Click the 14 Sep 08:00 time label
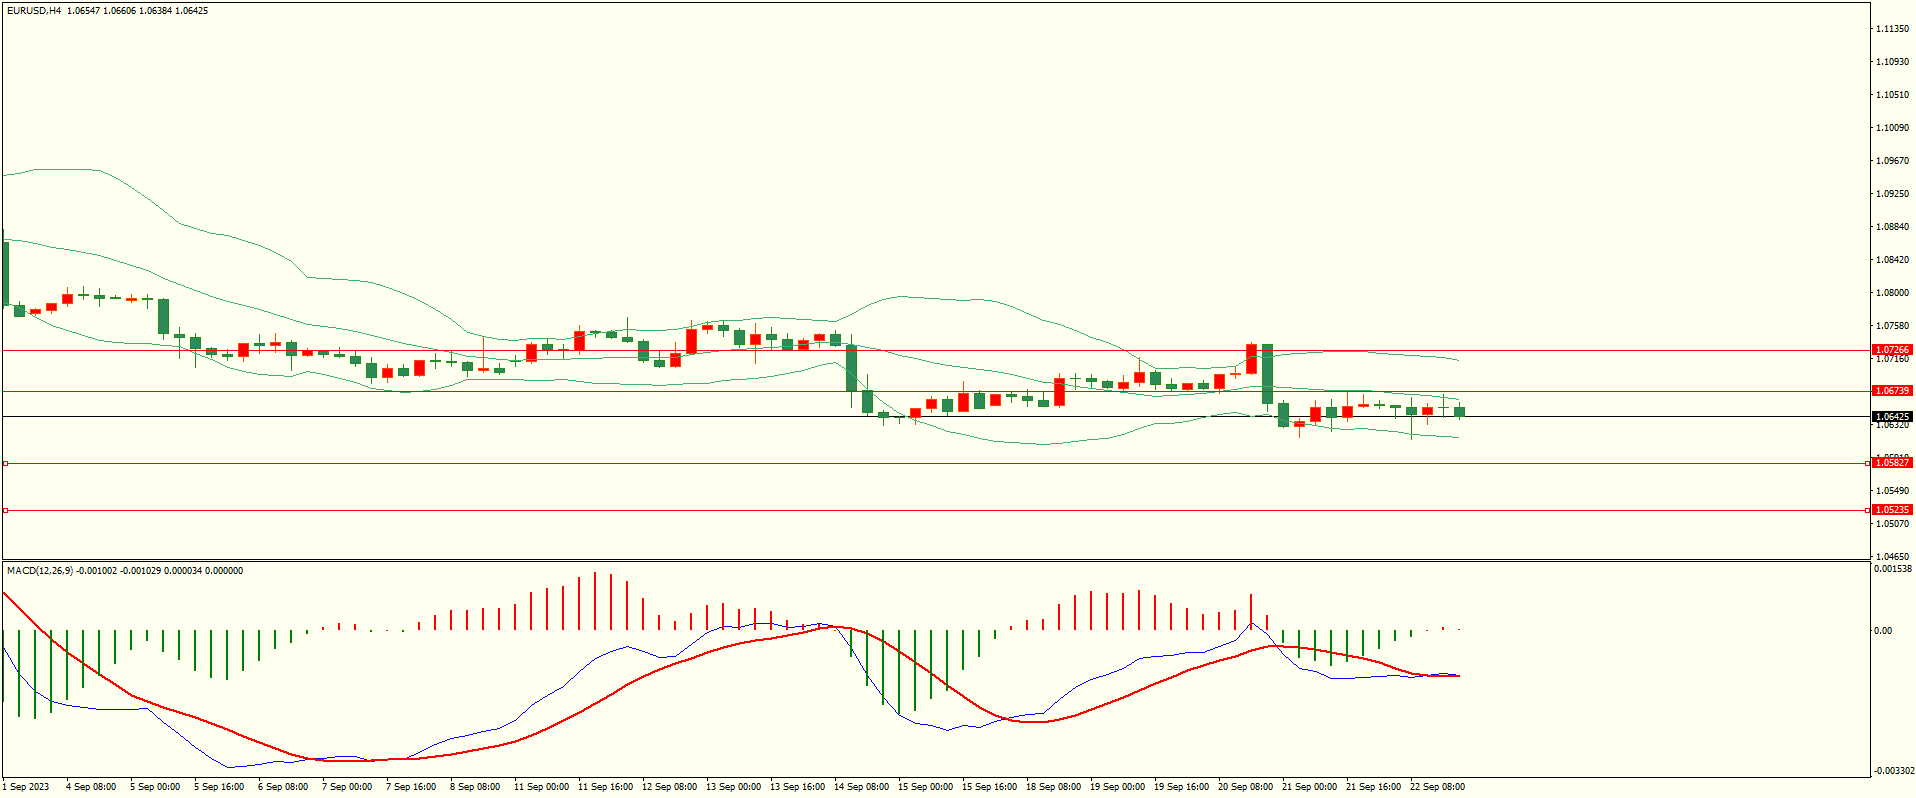This screenshot has width=1916, height=798. pos(861,787)
